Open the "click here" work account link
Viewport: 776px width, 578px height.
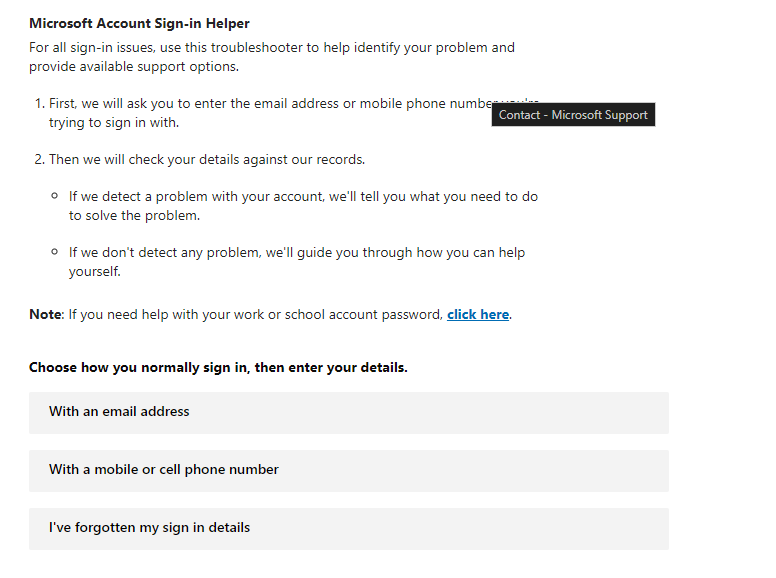click(x=478, y=315)
